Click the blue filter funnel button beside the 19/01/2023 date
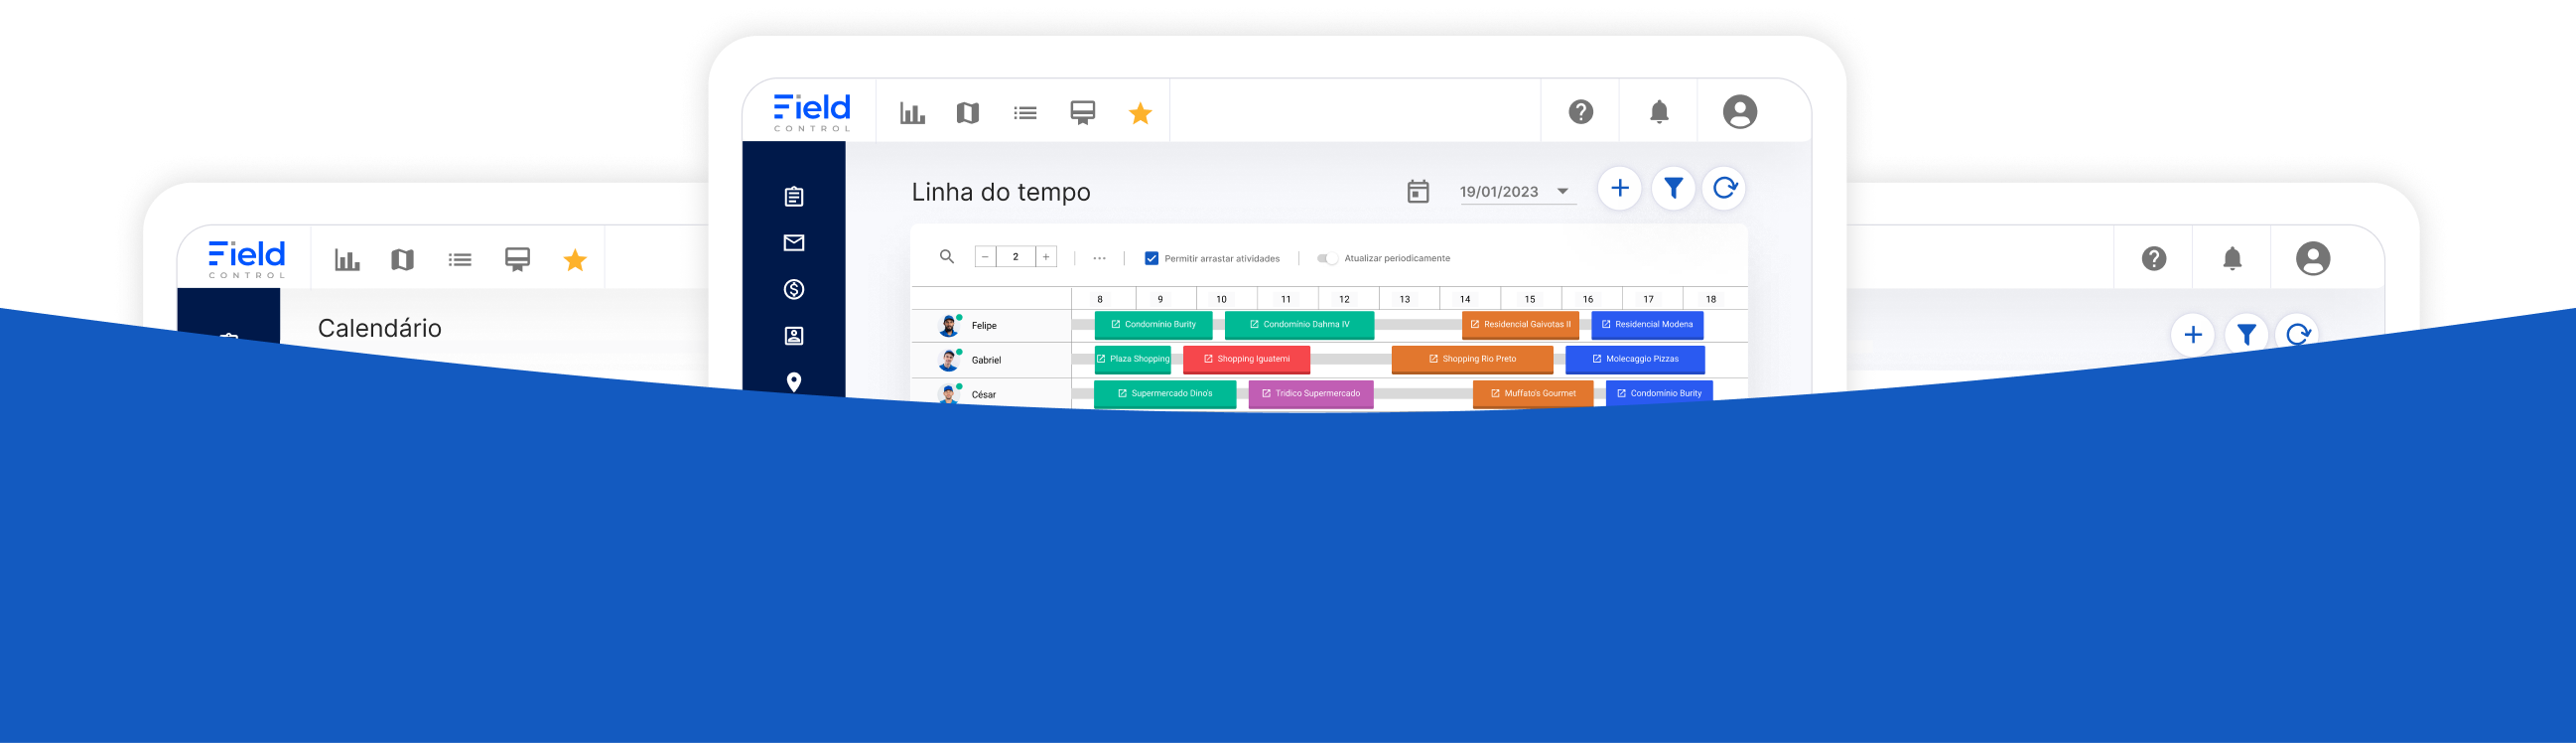This screenshot has height=743, width=2576. pos(1673,188)
